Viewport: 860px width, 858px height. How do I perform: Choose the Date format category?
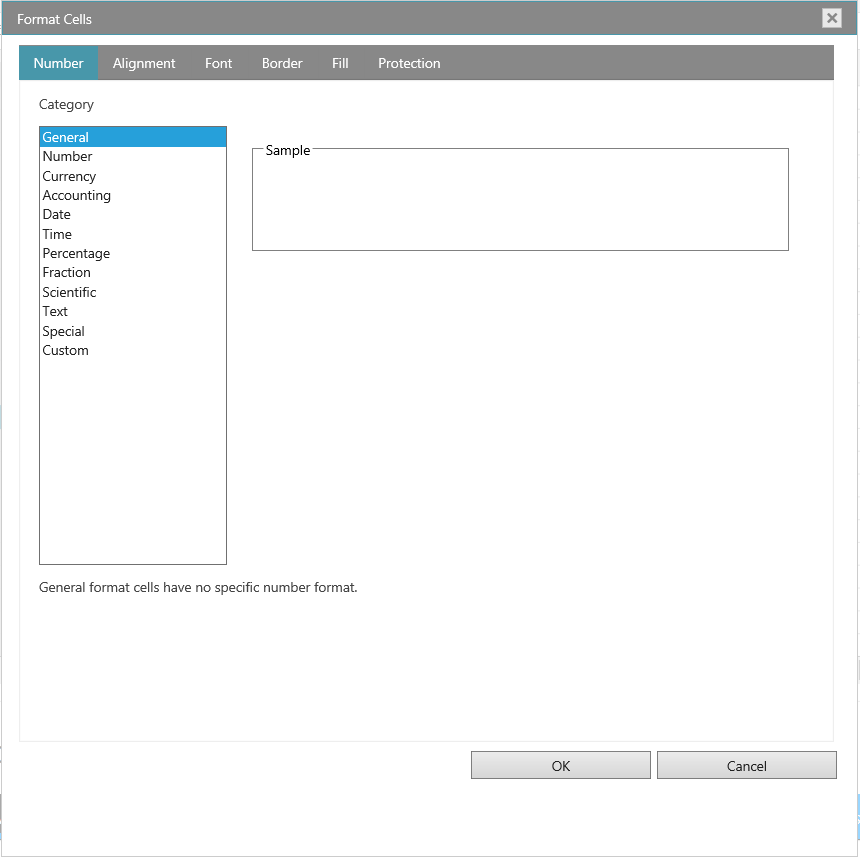pyautogui.click(x=57, y=214)
